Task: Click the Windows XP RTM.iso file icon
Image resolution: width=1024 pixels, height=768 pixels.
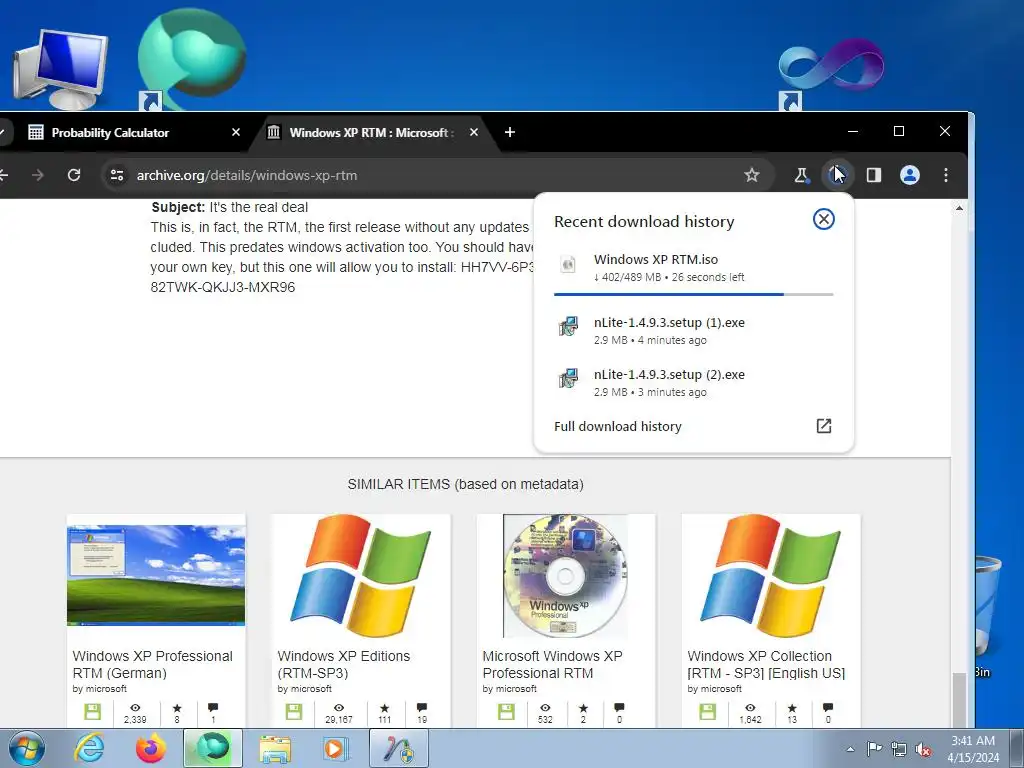Action: [568, 264]
